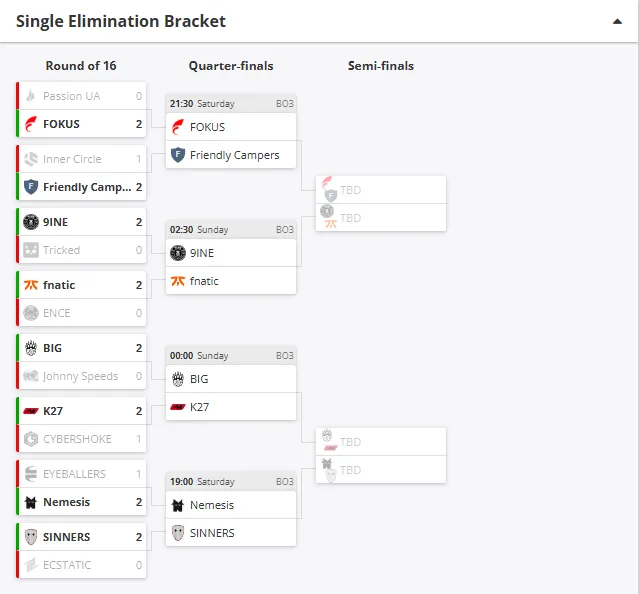639x594 pixels.
Task: Click the FOKUS logo in the quarter-finals
Action: click(178, 127)
